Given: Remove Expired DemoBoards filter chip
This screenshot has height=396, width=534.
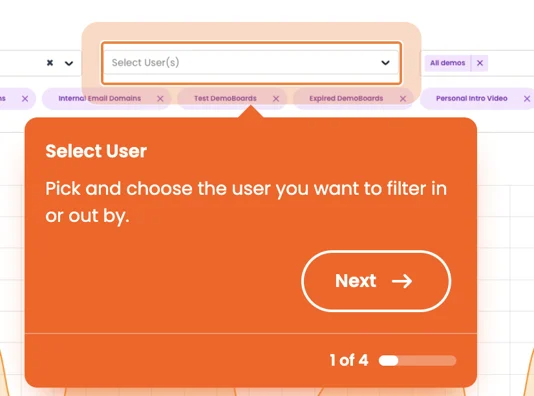Looking at the screenshot, I should point(403,99).
